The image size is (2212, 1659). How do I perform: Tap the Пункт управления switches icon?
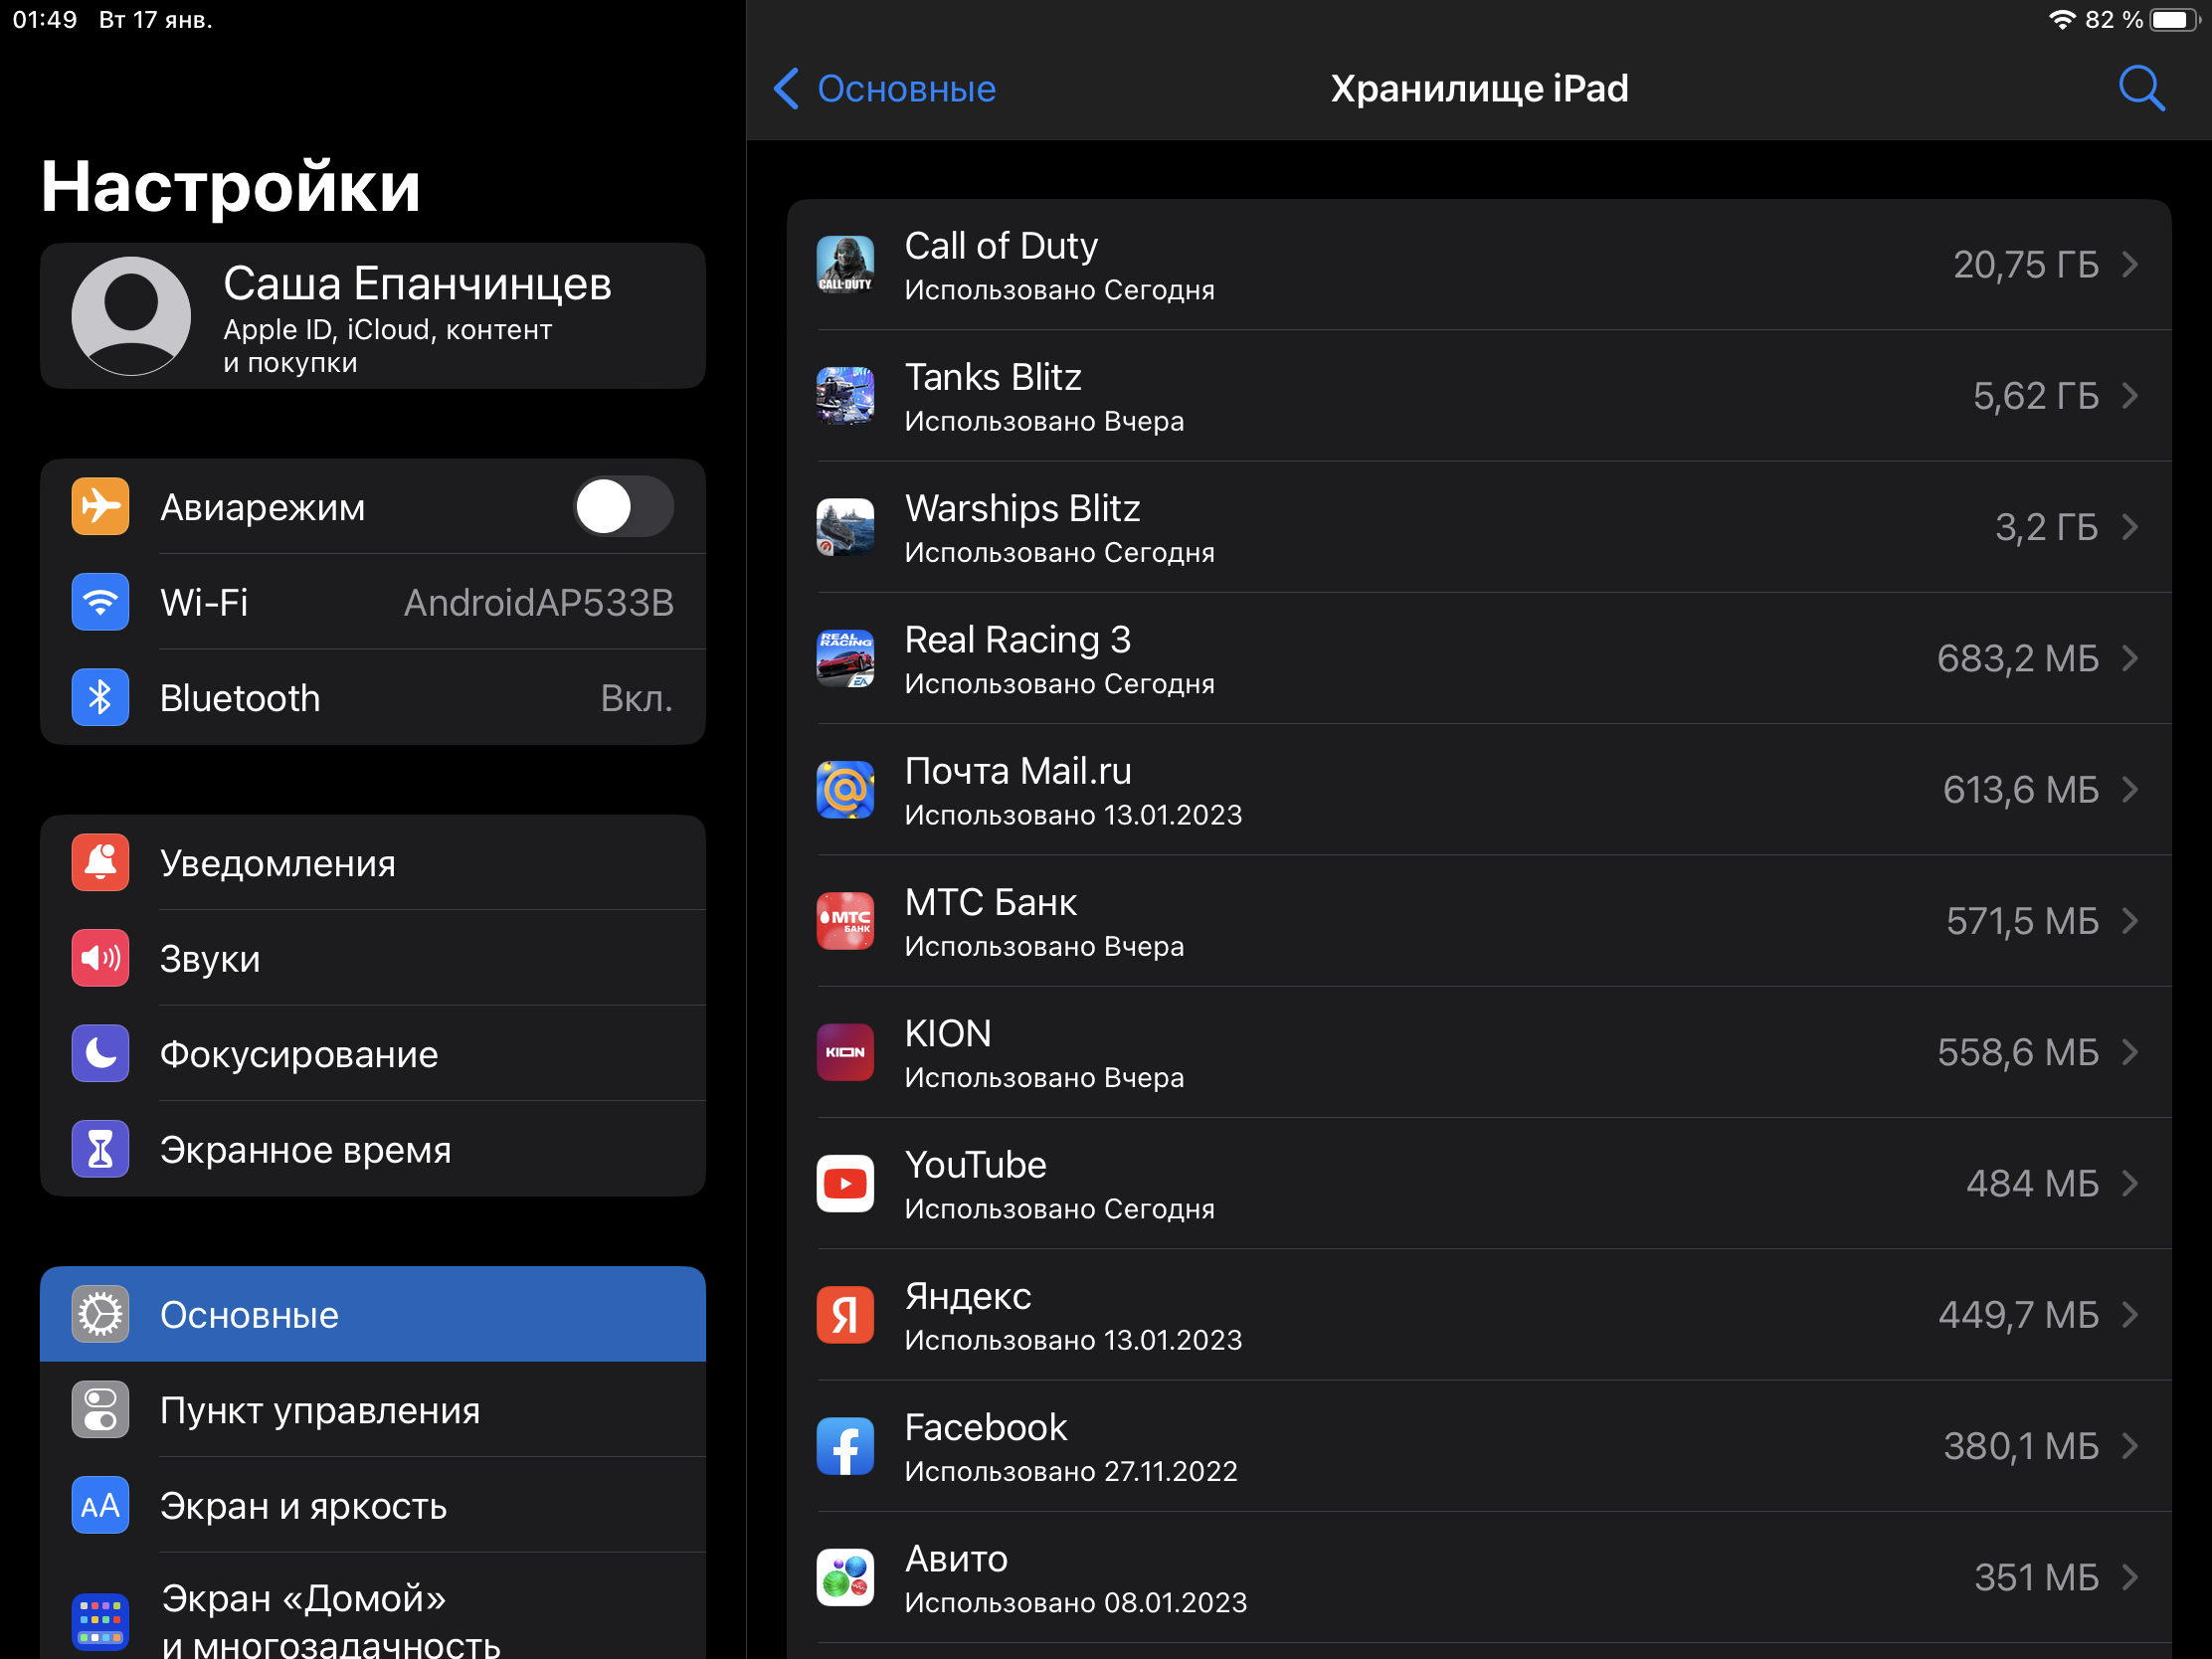point(100,1410)
